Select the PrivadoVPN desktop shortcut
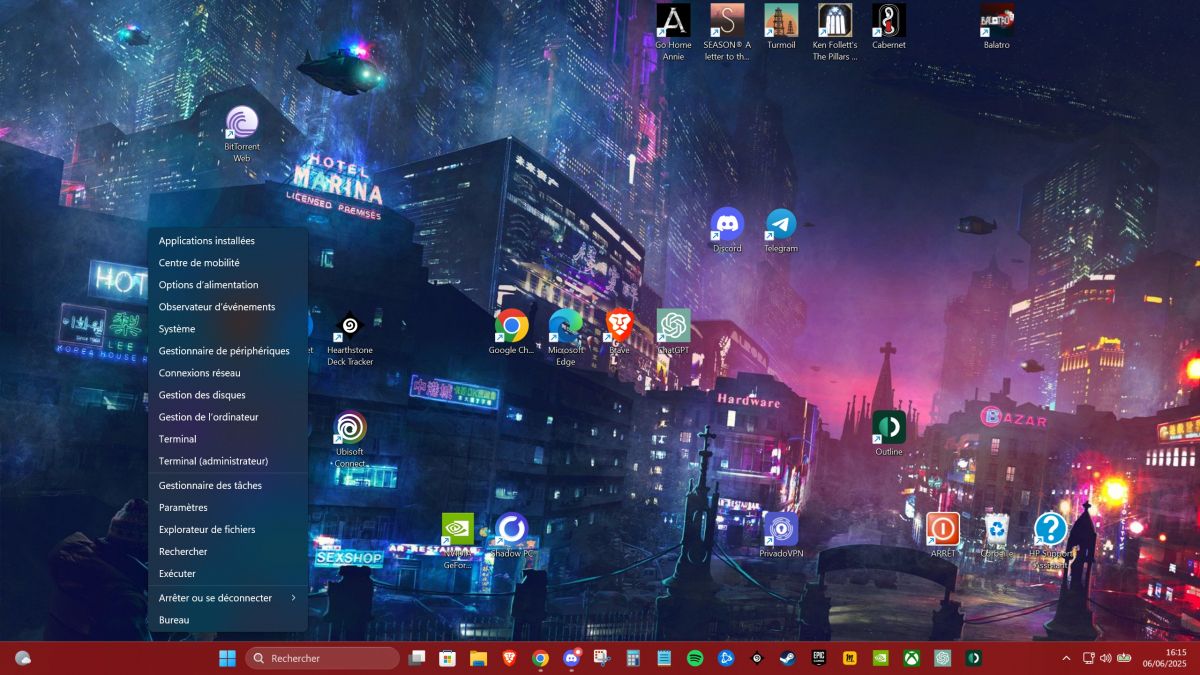Screen dimensions: 1200x675 click(781, 535)
